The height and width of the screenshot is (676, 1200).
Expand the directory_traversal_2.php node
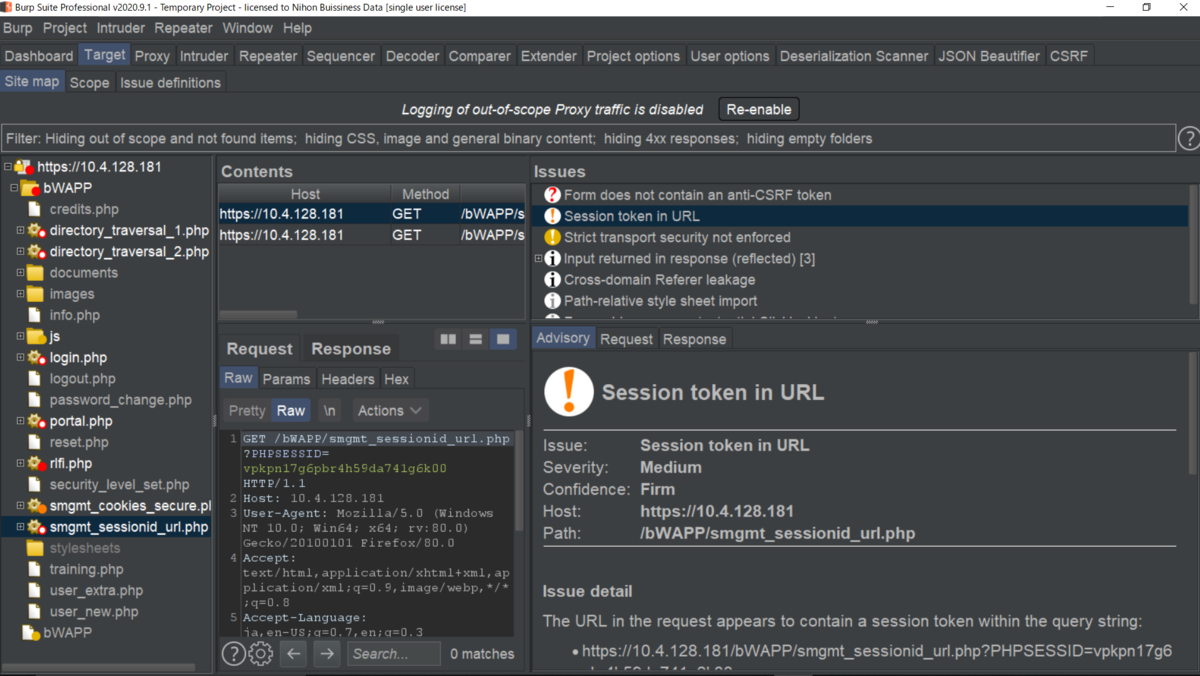[20, 252]
